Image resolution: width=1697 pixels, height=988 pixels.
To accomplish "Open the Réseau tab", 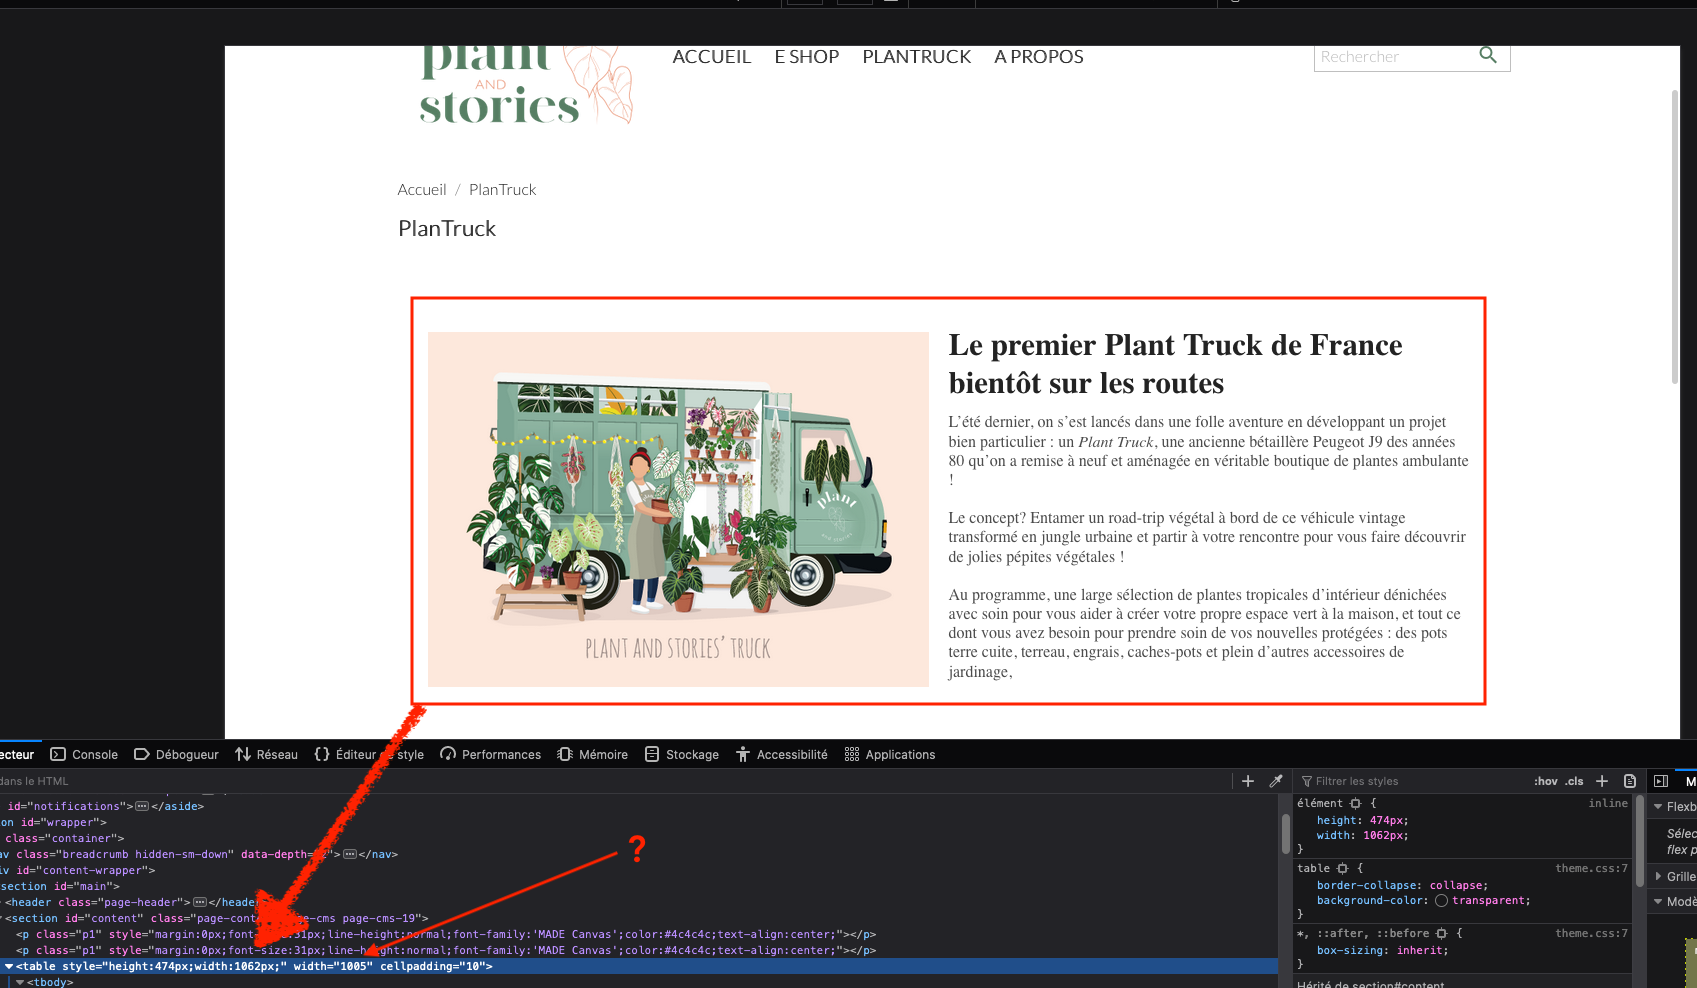I will (266, 754).
